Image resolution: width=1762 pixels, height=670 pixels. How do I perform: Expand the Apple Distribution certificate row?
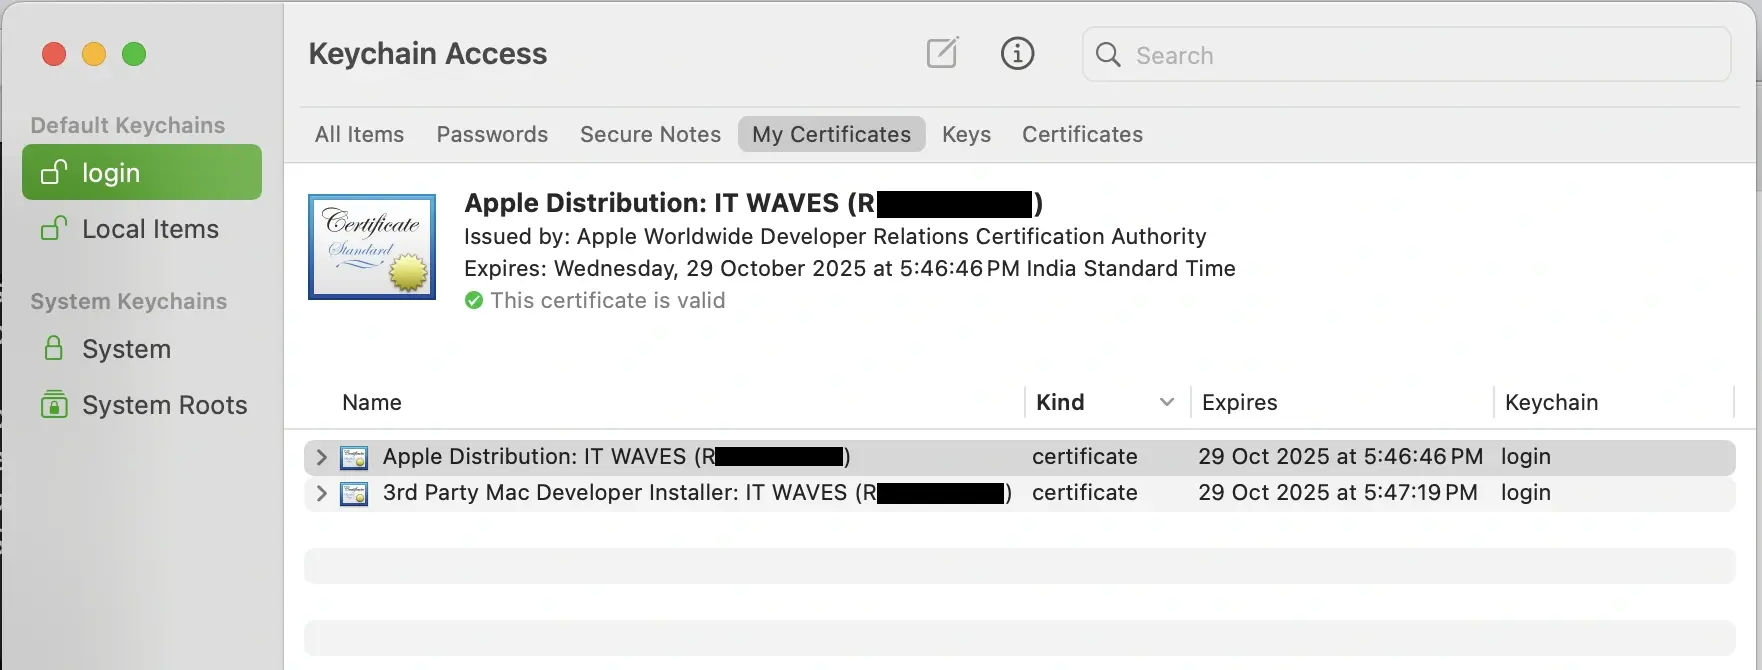pyautogui.click(x=321, y=457)
